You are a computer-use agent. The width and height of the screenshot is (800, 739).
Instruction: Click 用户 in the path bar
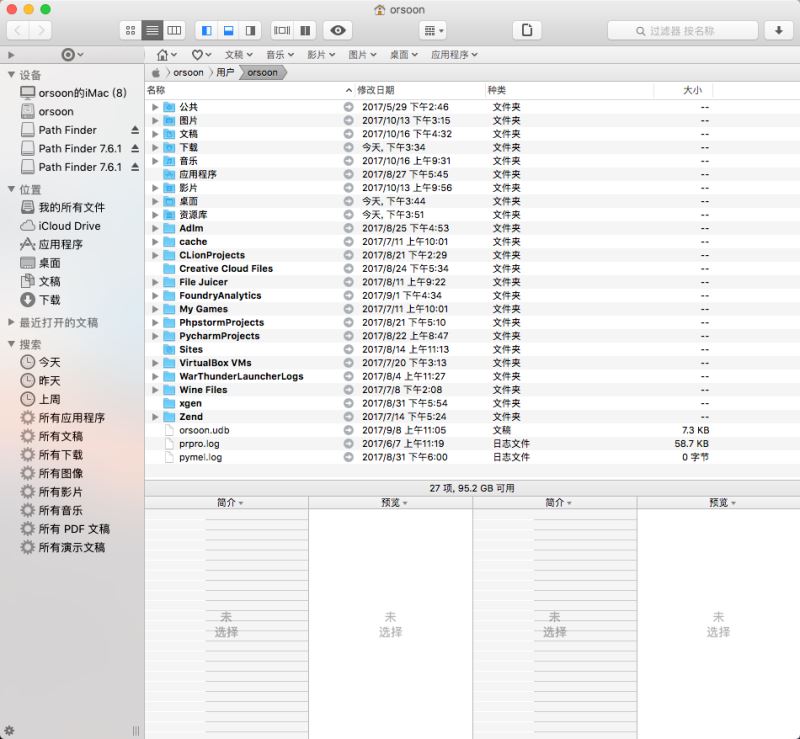(x=225, y=72)
